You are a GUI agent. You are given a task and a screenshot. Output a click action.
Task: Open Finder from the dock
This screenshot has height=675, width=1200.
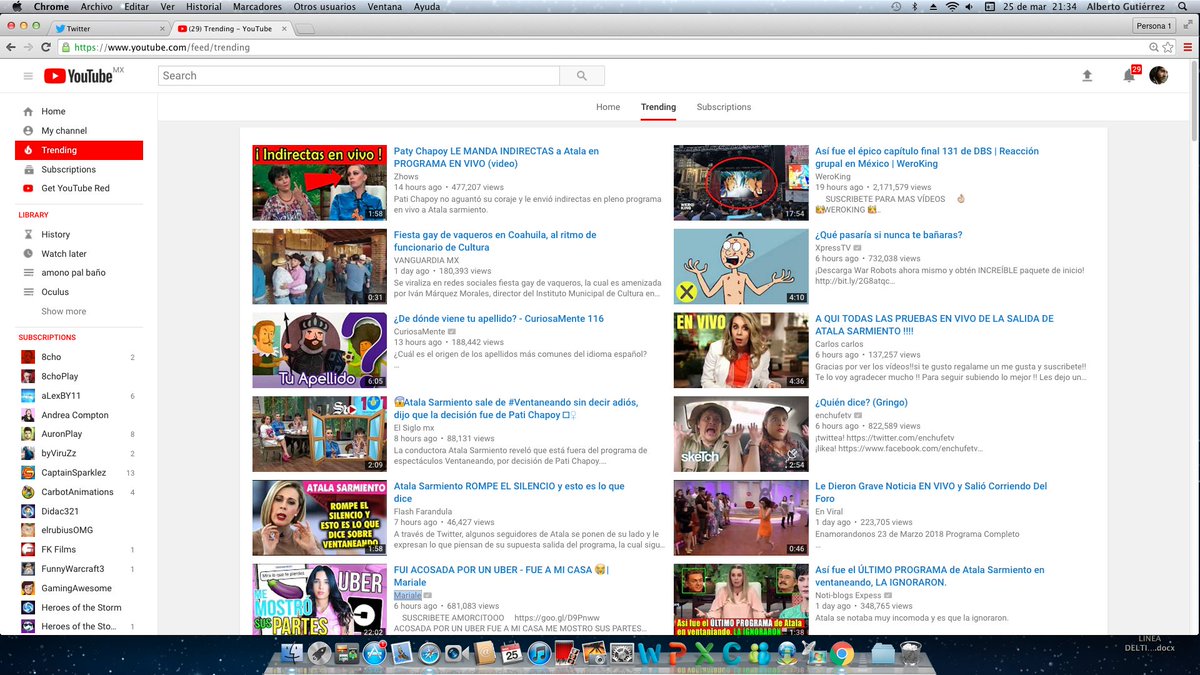(x=292, y=654)
